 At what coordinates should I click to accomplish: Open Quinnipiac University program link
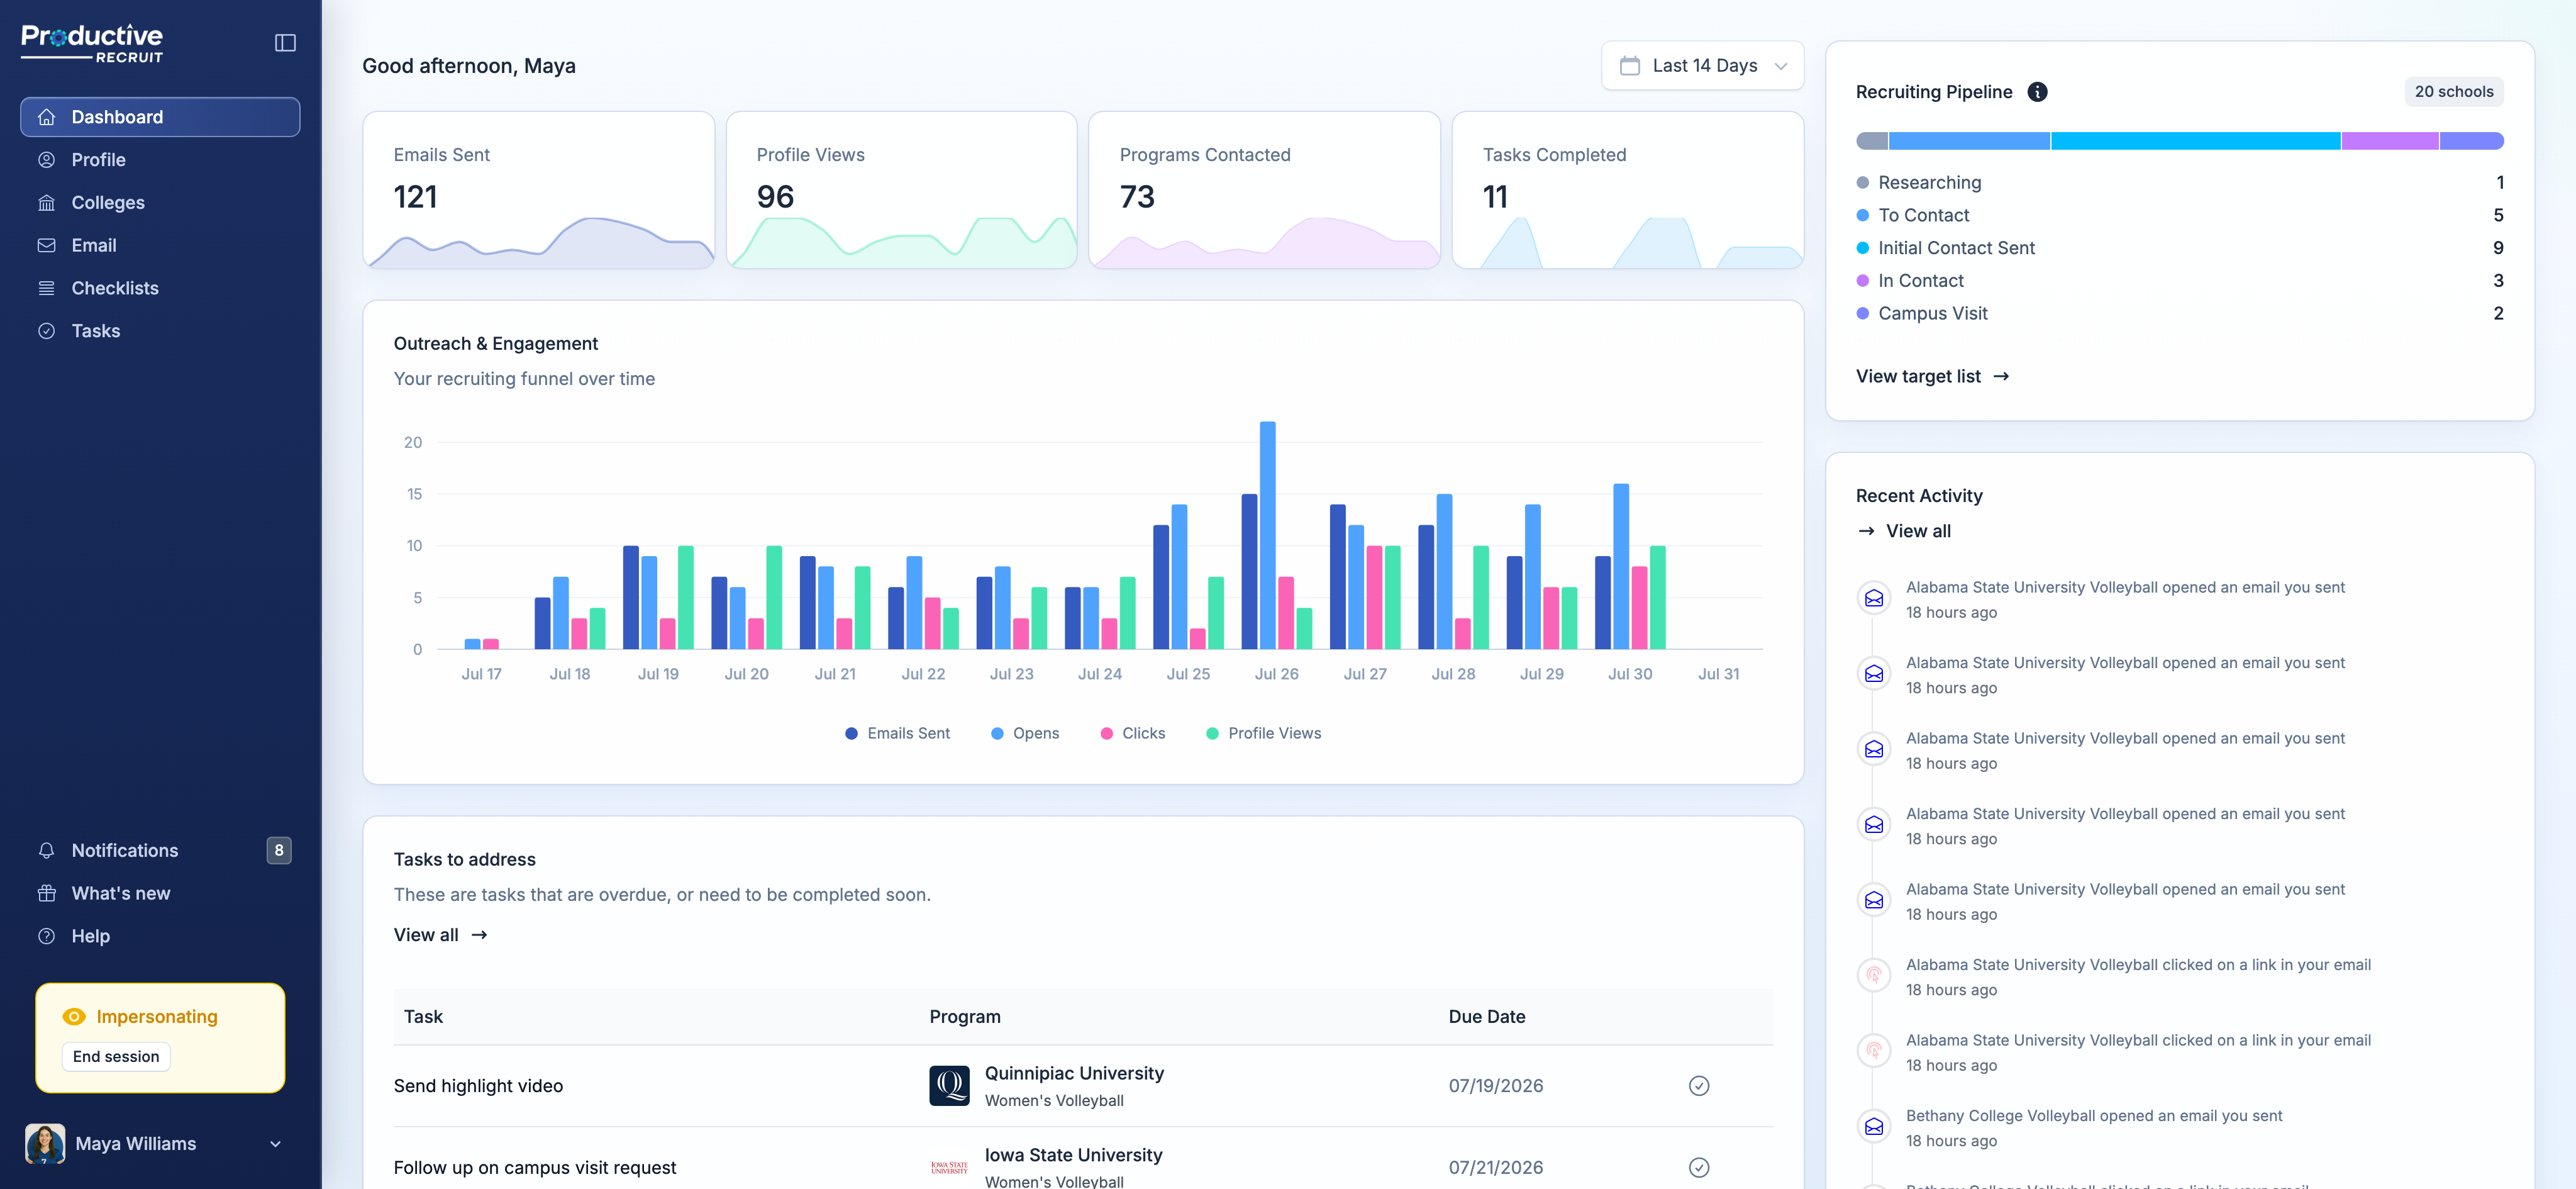pos(1074,1073)
